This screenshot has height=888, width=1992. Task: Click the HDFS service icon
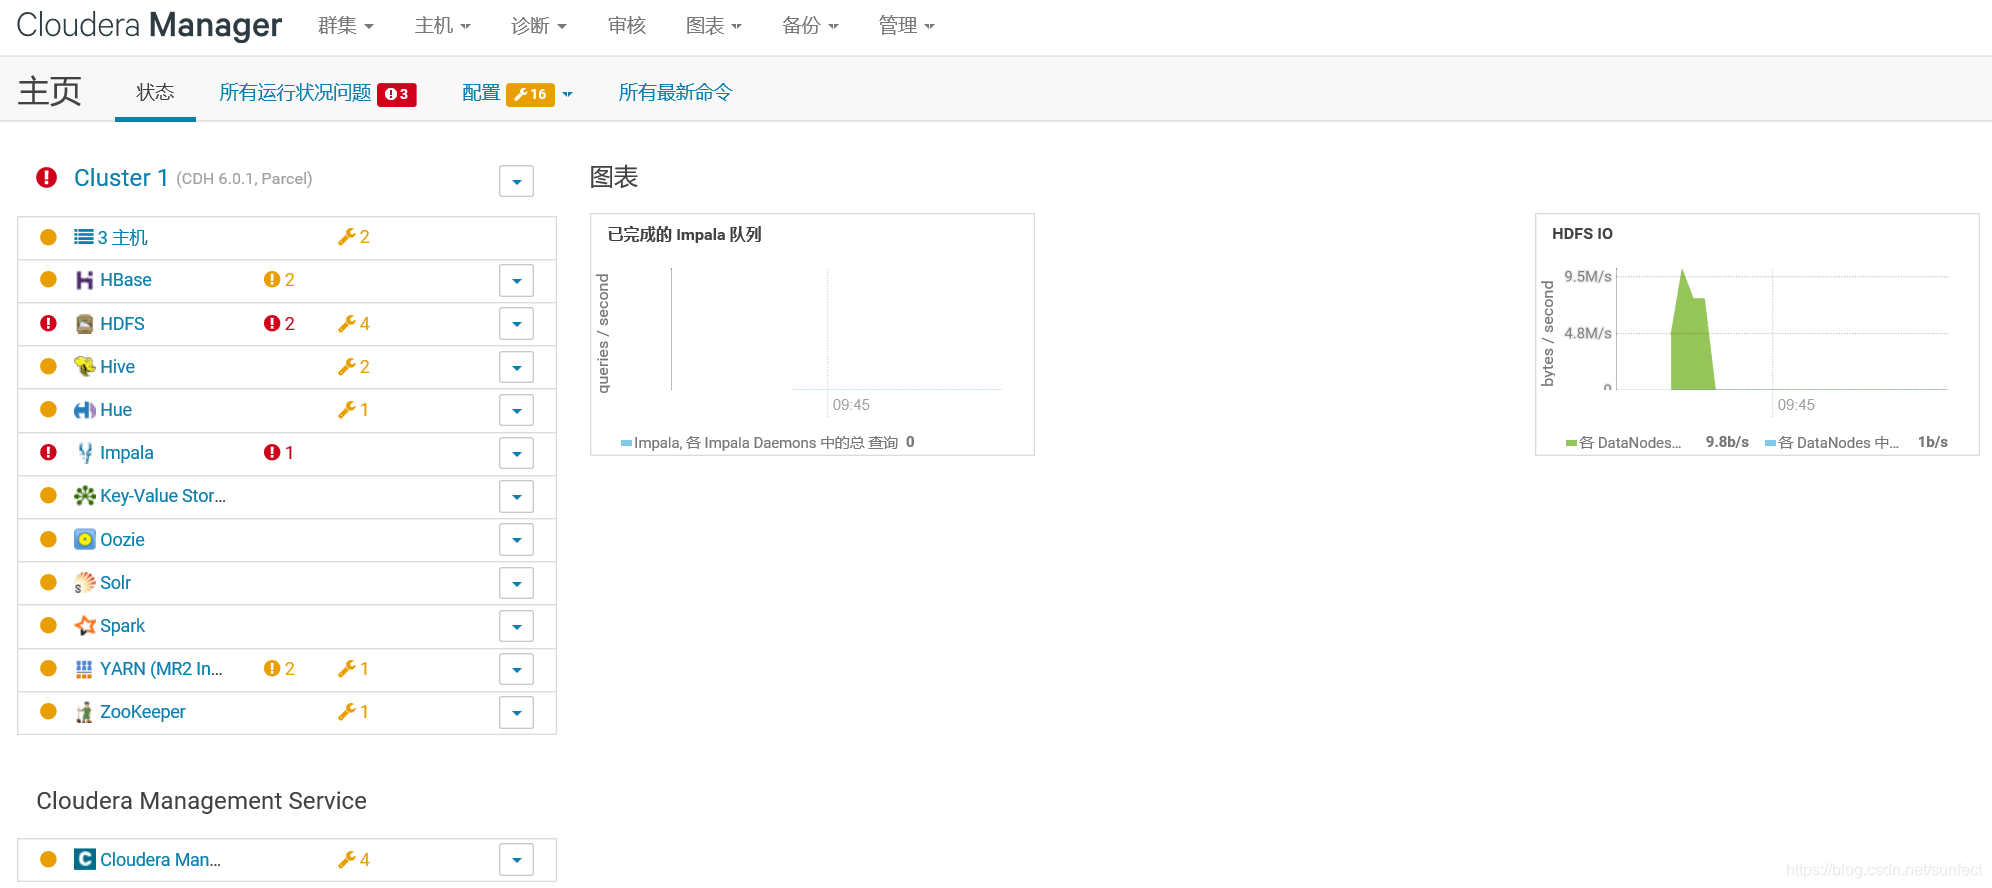(85, 324)
